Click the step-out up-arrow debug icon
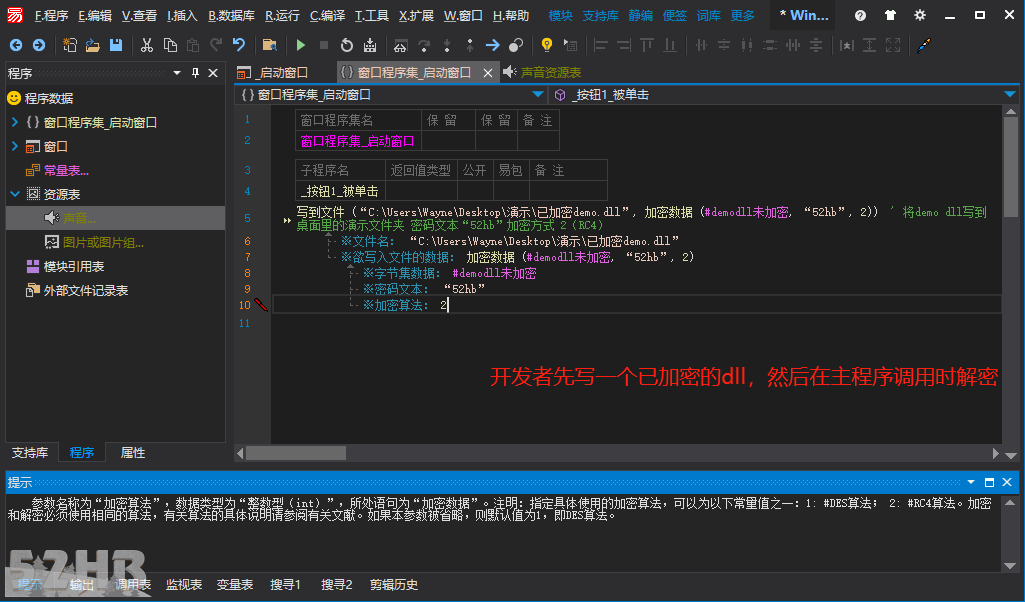Viewport: 1025px width, 602px height. 470,45
